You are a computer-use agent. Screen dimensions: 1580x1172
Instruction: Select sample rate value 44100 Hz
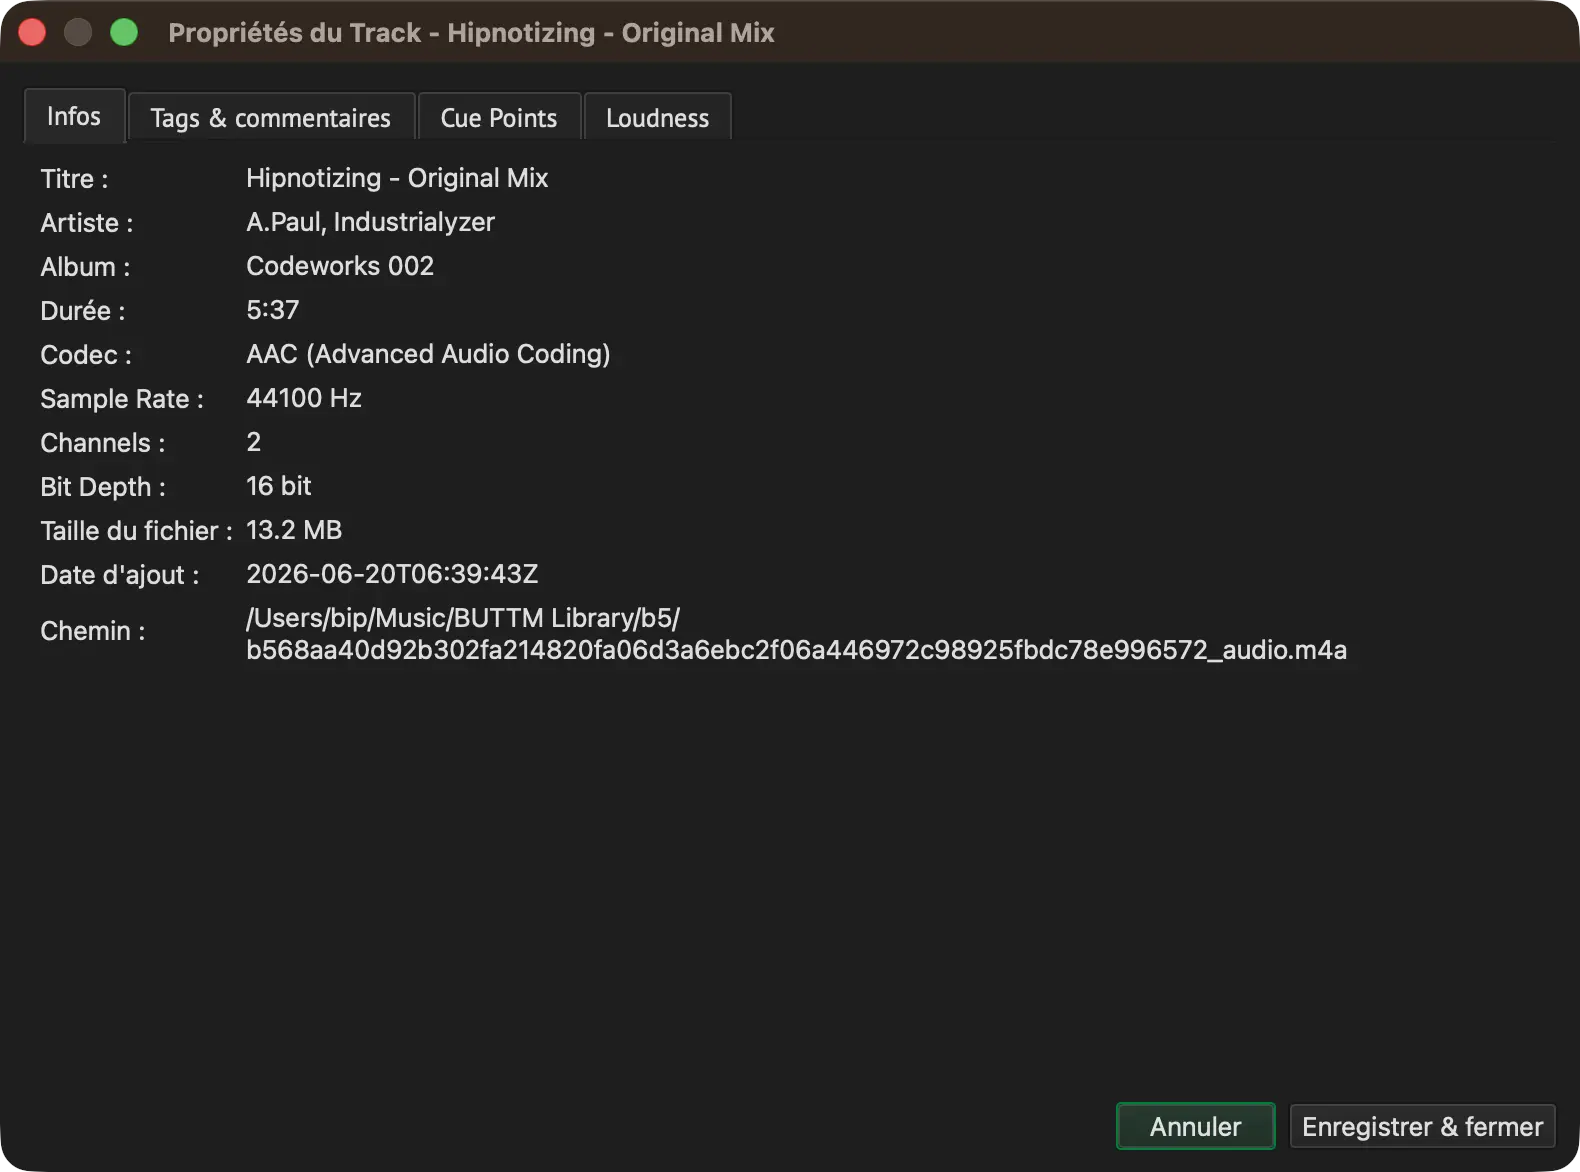tap(304, 398)
